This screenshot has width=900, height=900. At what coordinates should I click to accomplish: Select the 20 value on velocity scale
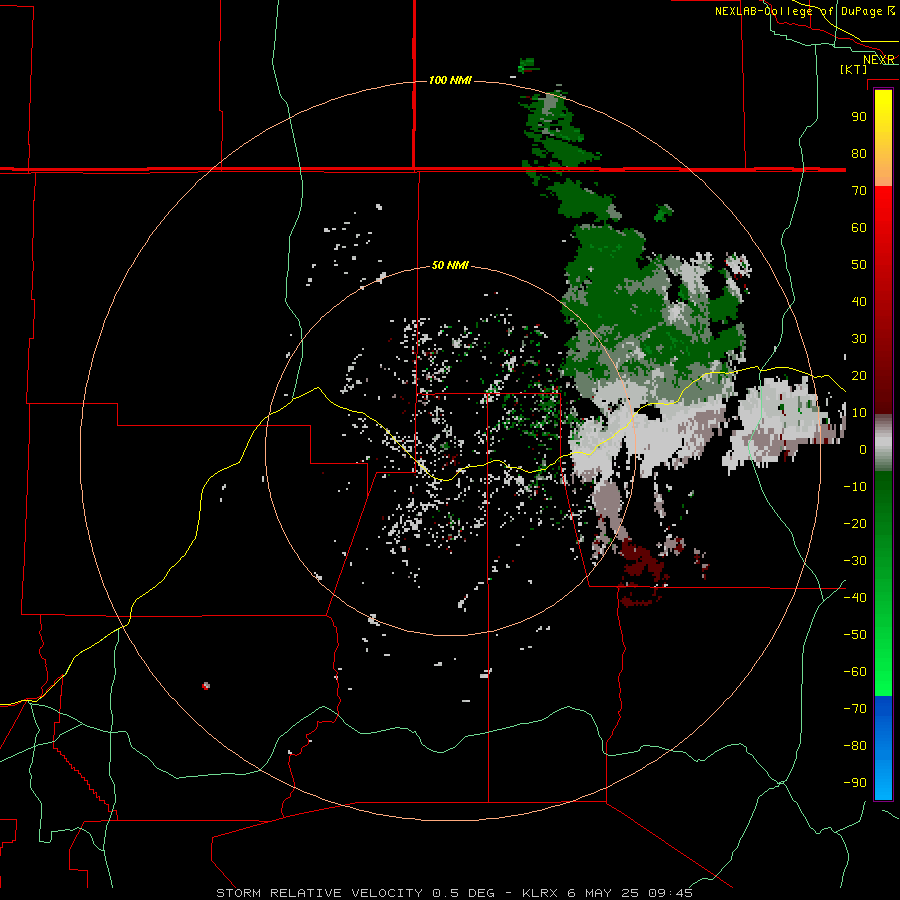(859, 376)
